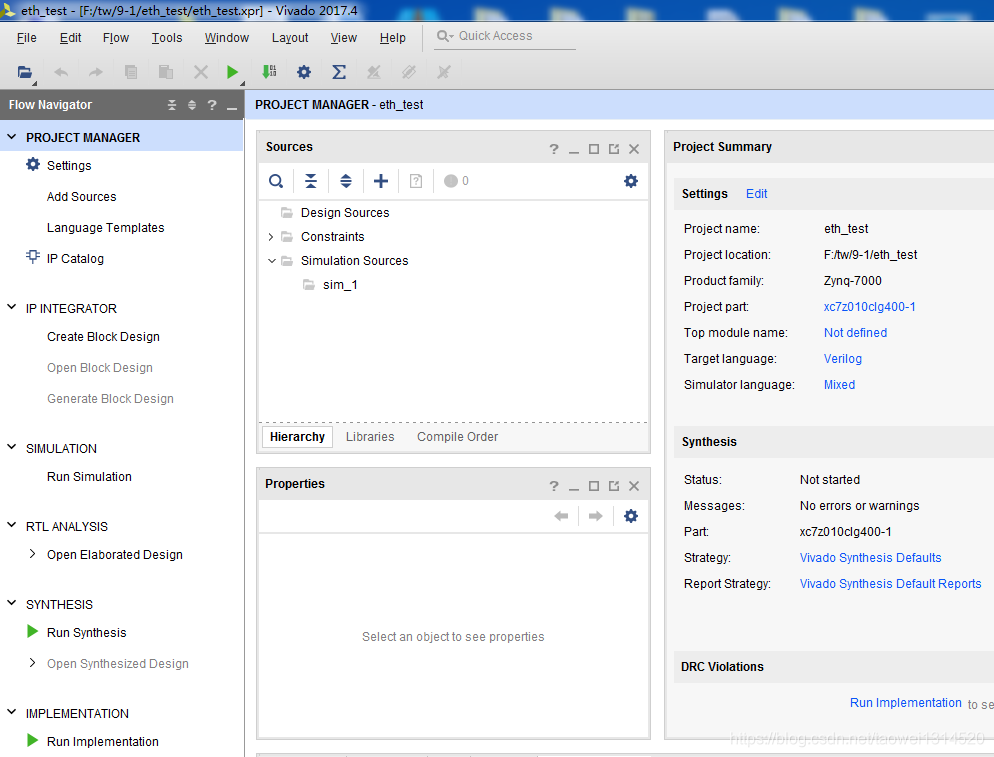Click the Delete X icon in toolbar
The image size is (994, 757).
tap(200, 72)
